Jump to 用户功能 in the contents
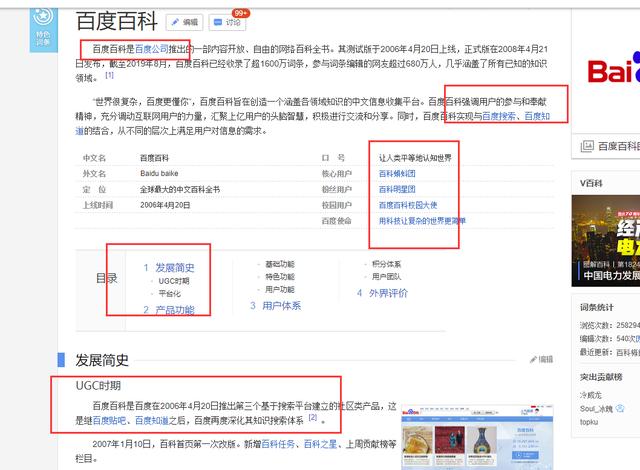This screenshot has height=470, width=640. [280, 290]
